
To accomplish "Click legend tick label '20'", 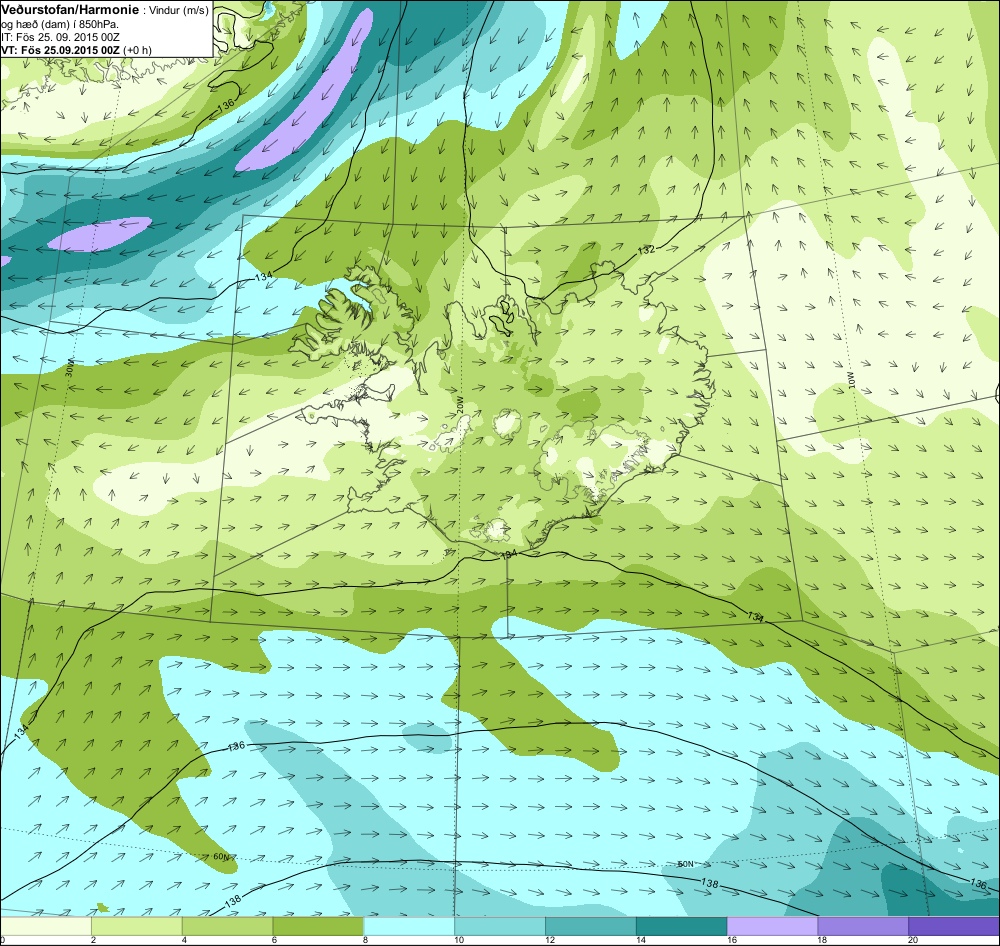I will click(913, 940).
